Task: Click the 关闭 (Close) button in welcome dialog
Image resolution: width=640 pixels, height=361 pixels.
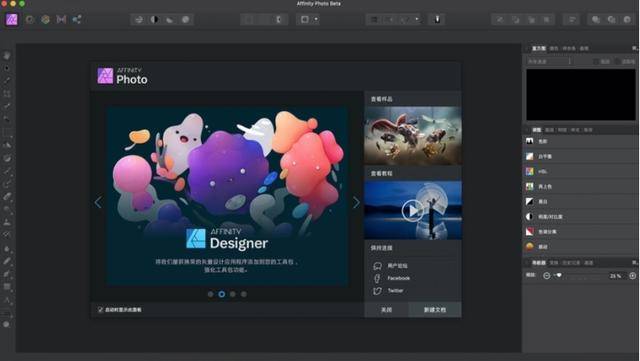Action: [x=386, y=310]
